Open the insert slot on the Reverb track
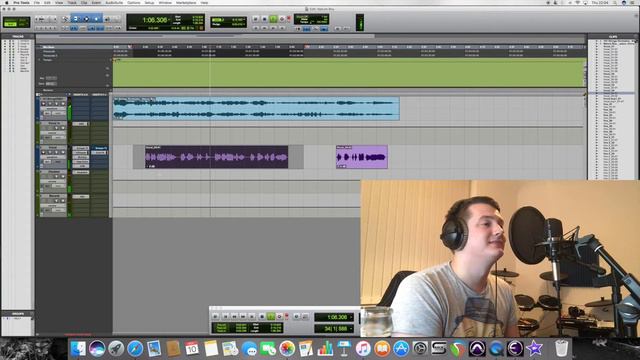The height and width of the screenshot is (360, 640). (x=80, y=196)
